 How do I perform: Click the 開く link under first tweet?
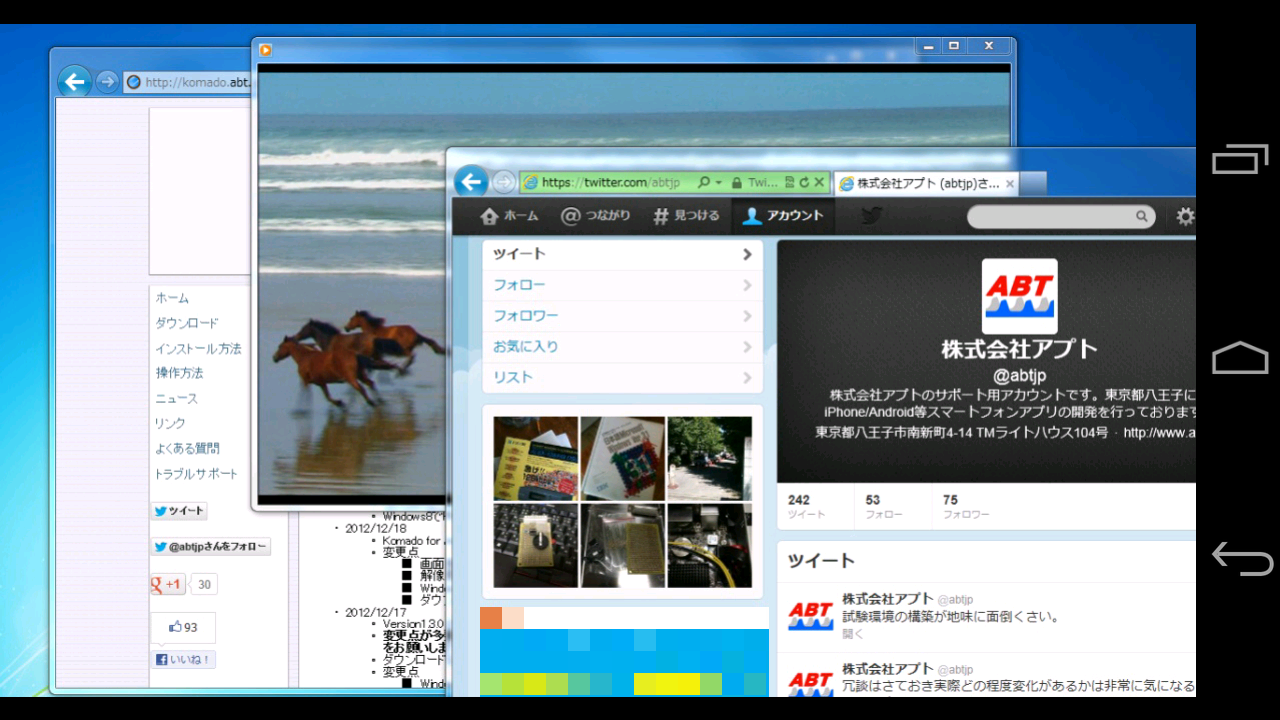point(853,634)
